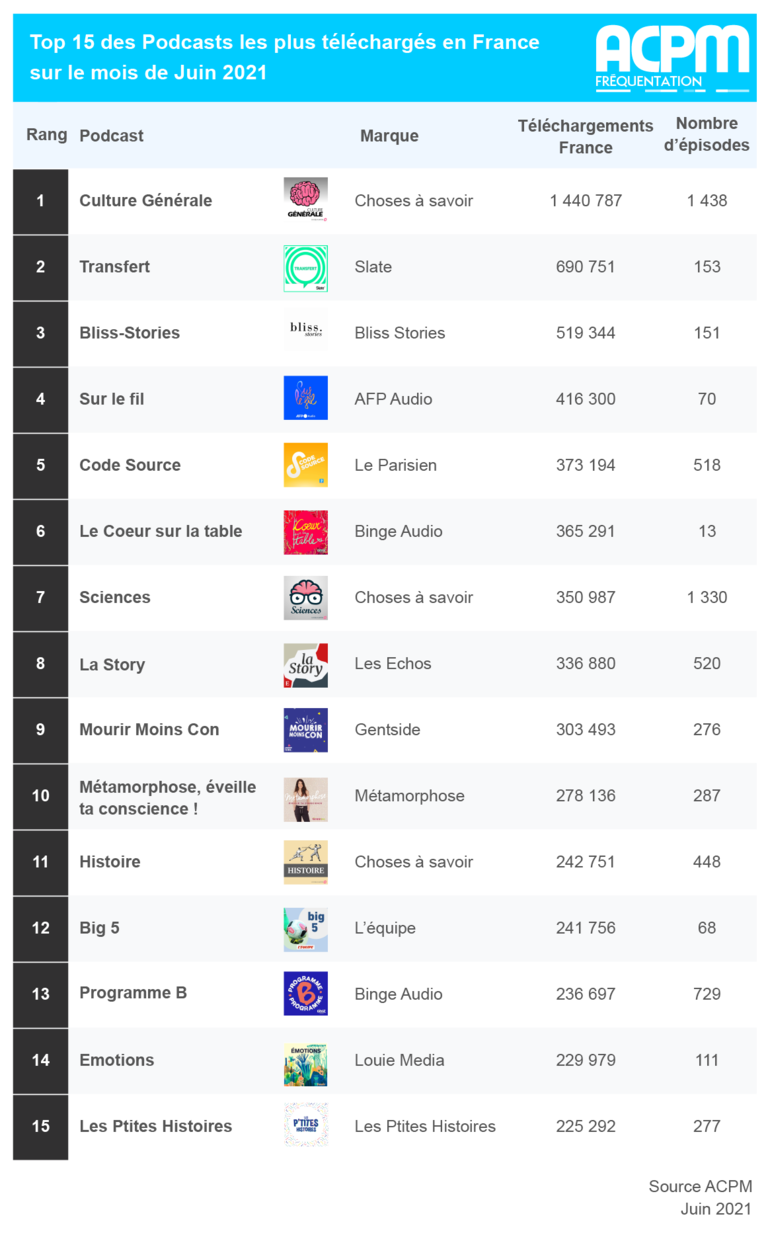Select the Mourir Moins Con logo
770x1241 pixels.
click(306, 730)
